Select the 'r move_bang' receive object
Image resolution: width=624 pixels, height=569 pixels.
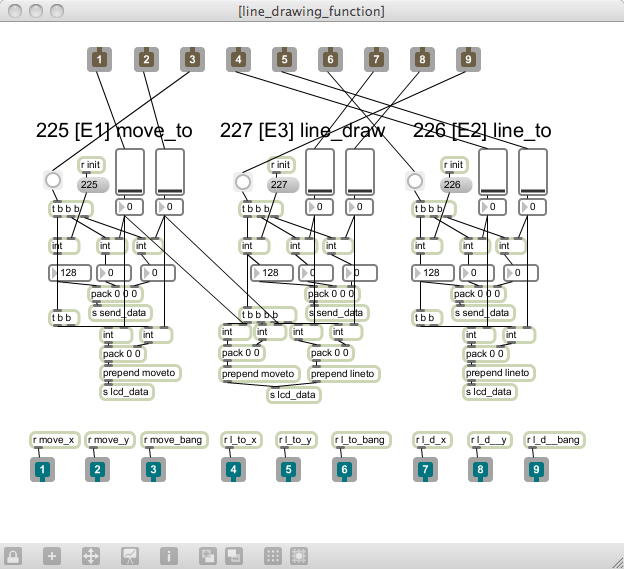tap(174, 440)
